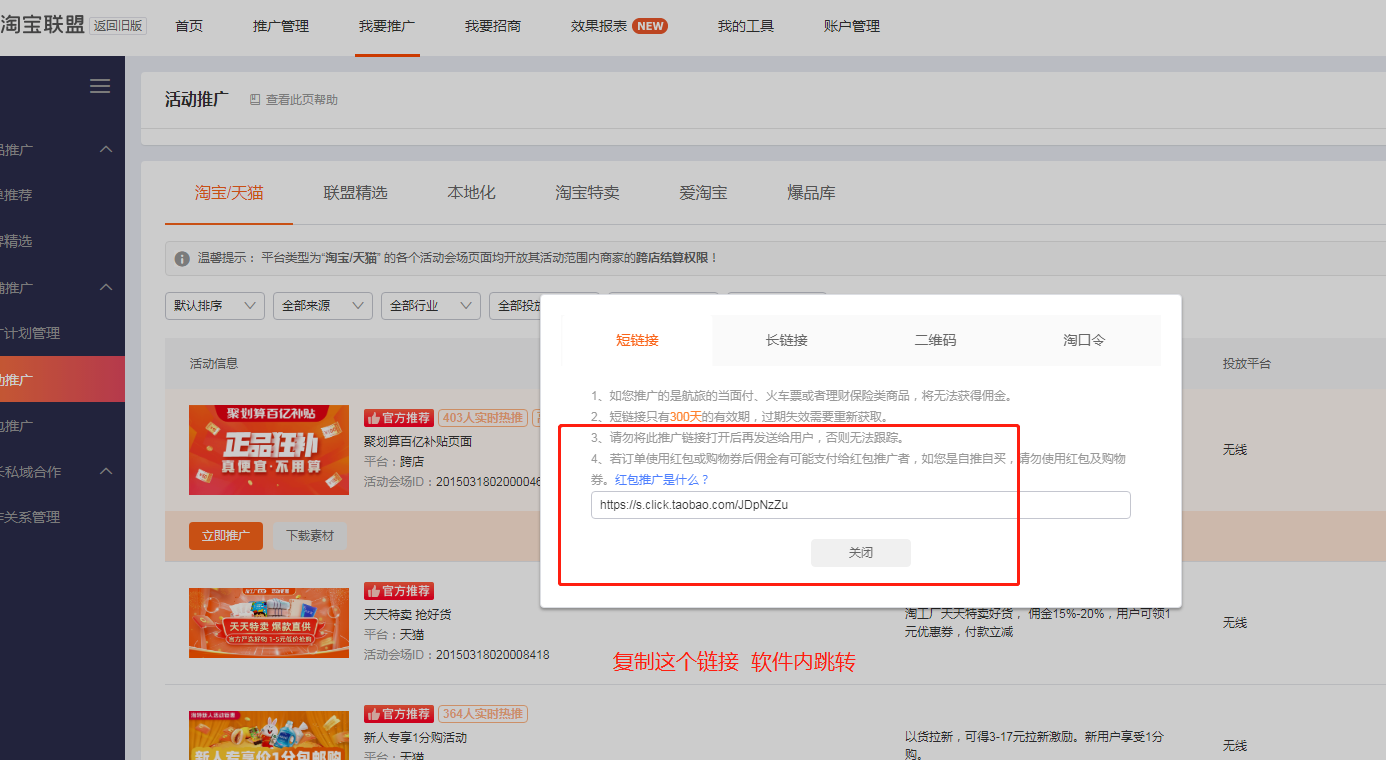Viewport: 1386px width, 760px height.
Task: Switch to 淘宝特卖 tab
Action: (x=587, y=193)
